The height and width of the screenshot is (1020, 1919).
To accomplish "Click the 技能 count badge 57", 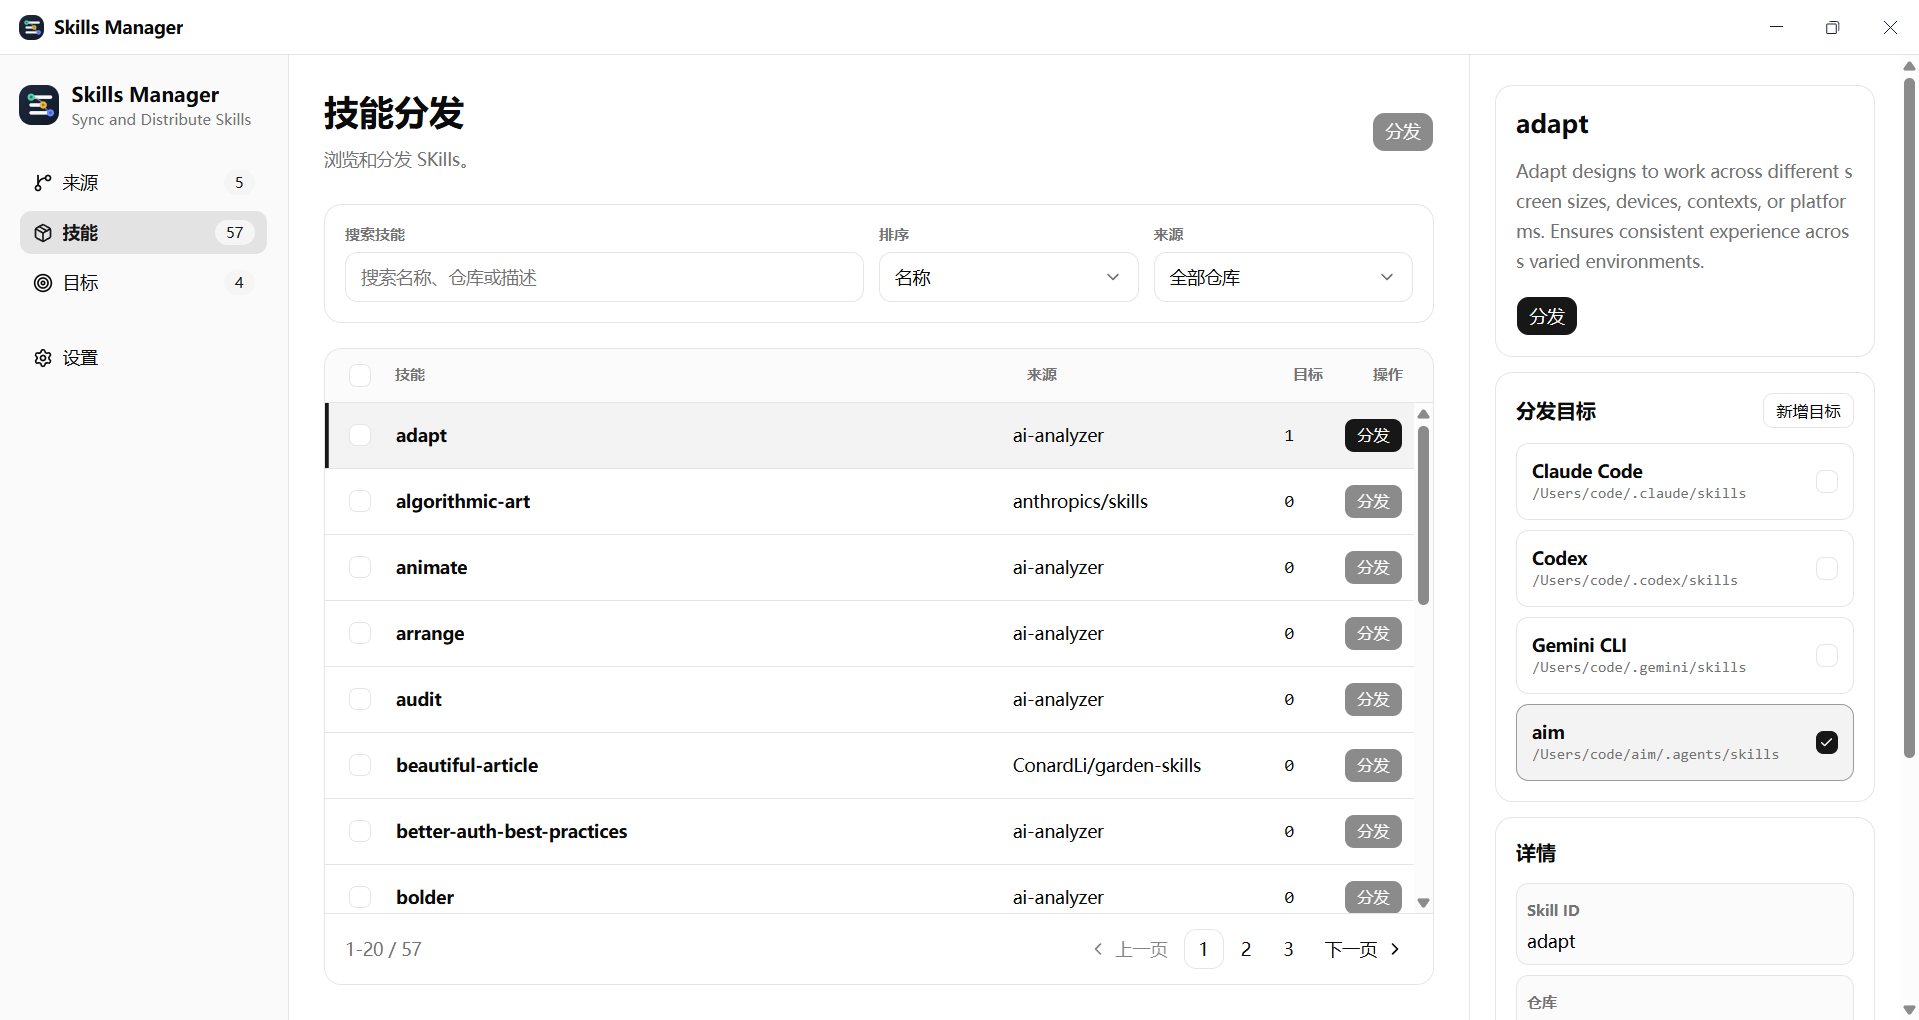I will [x=235, y=233].
